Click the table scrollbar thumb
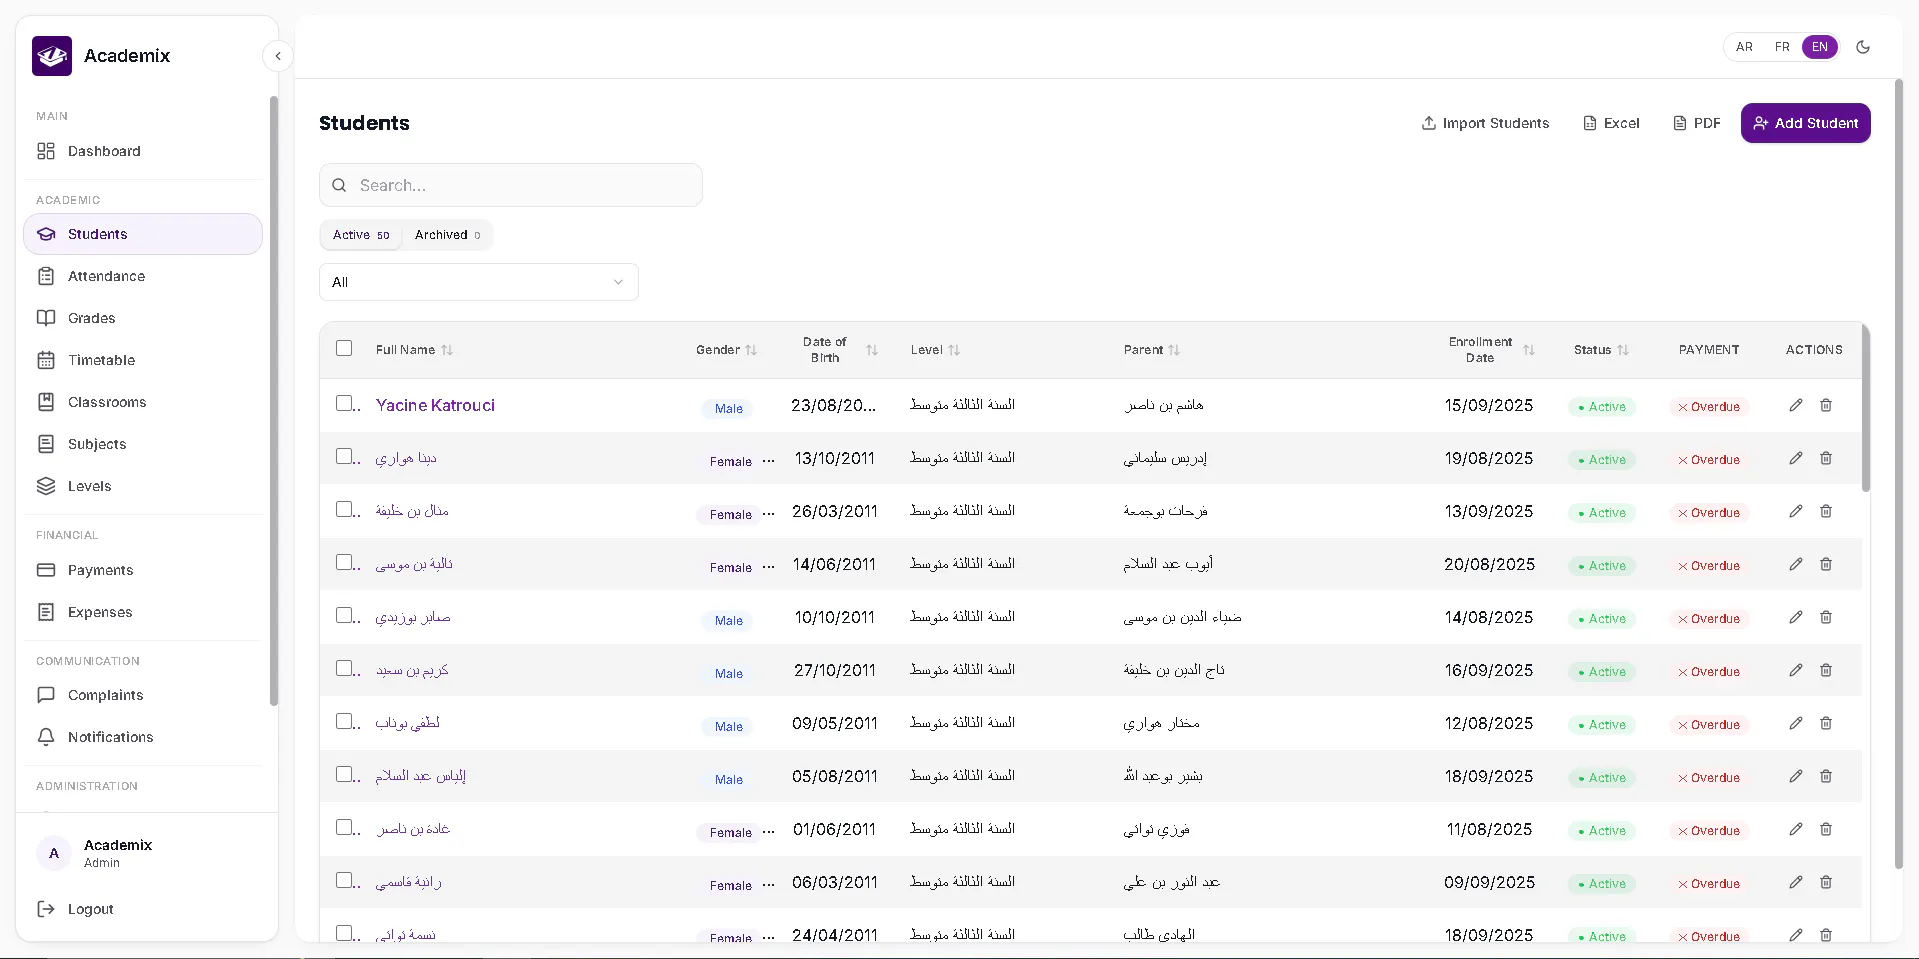The image size is (1919, 959). 1866,407
